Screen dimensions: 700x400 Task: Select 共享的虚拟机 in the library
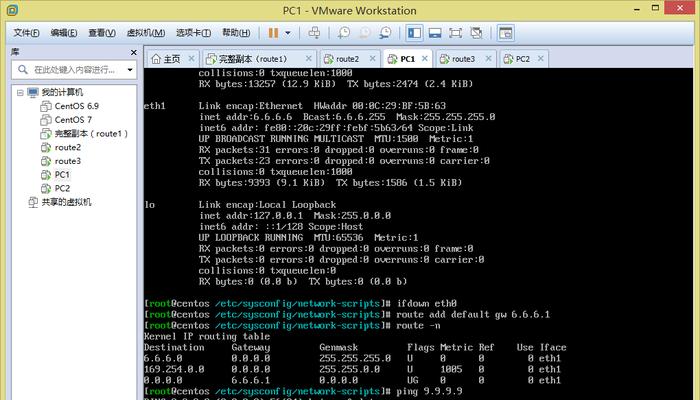tap(67, 202)
